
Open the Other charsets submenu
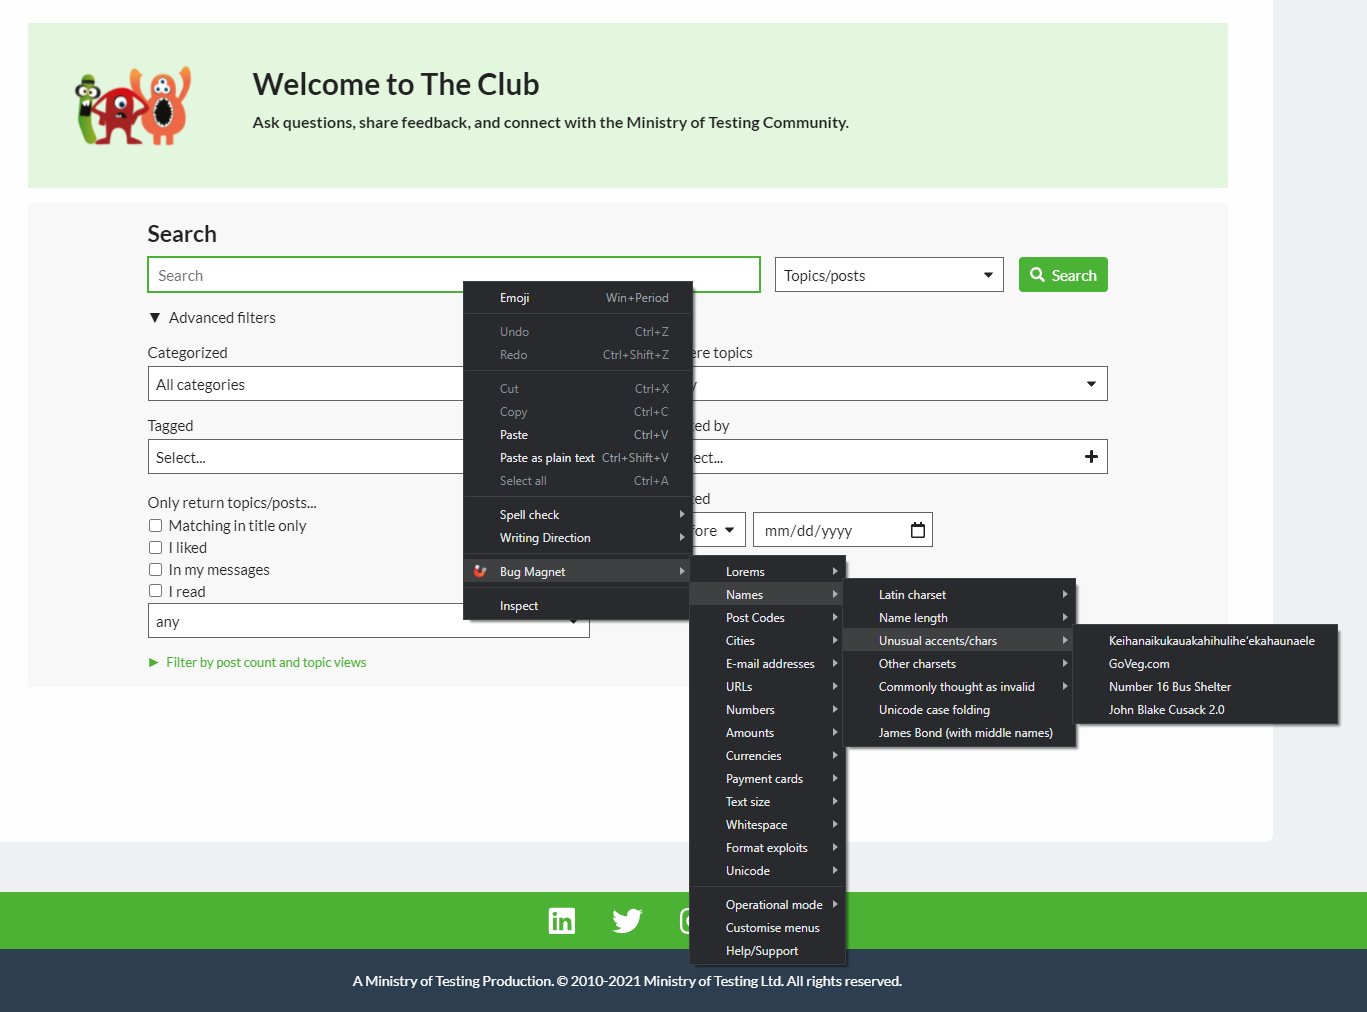click(x=960, y=664)
